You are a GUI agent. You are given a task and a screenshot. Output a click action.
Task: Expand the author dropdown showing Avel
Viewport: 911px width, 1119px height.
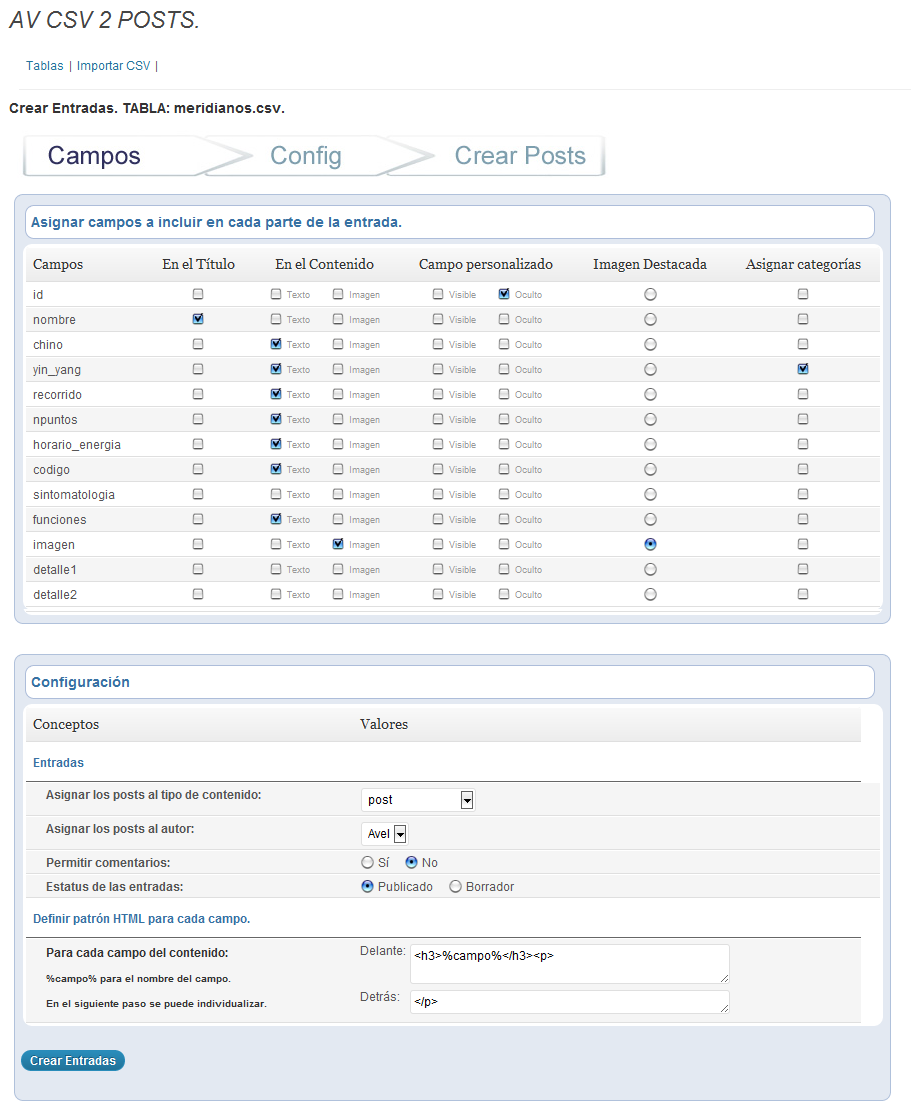(385, 834)
